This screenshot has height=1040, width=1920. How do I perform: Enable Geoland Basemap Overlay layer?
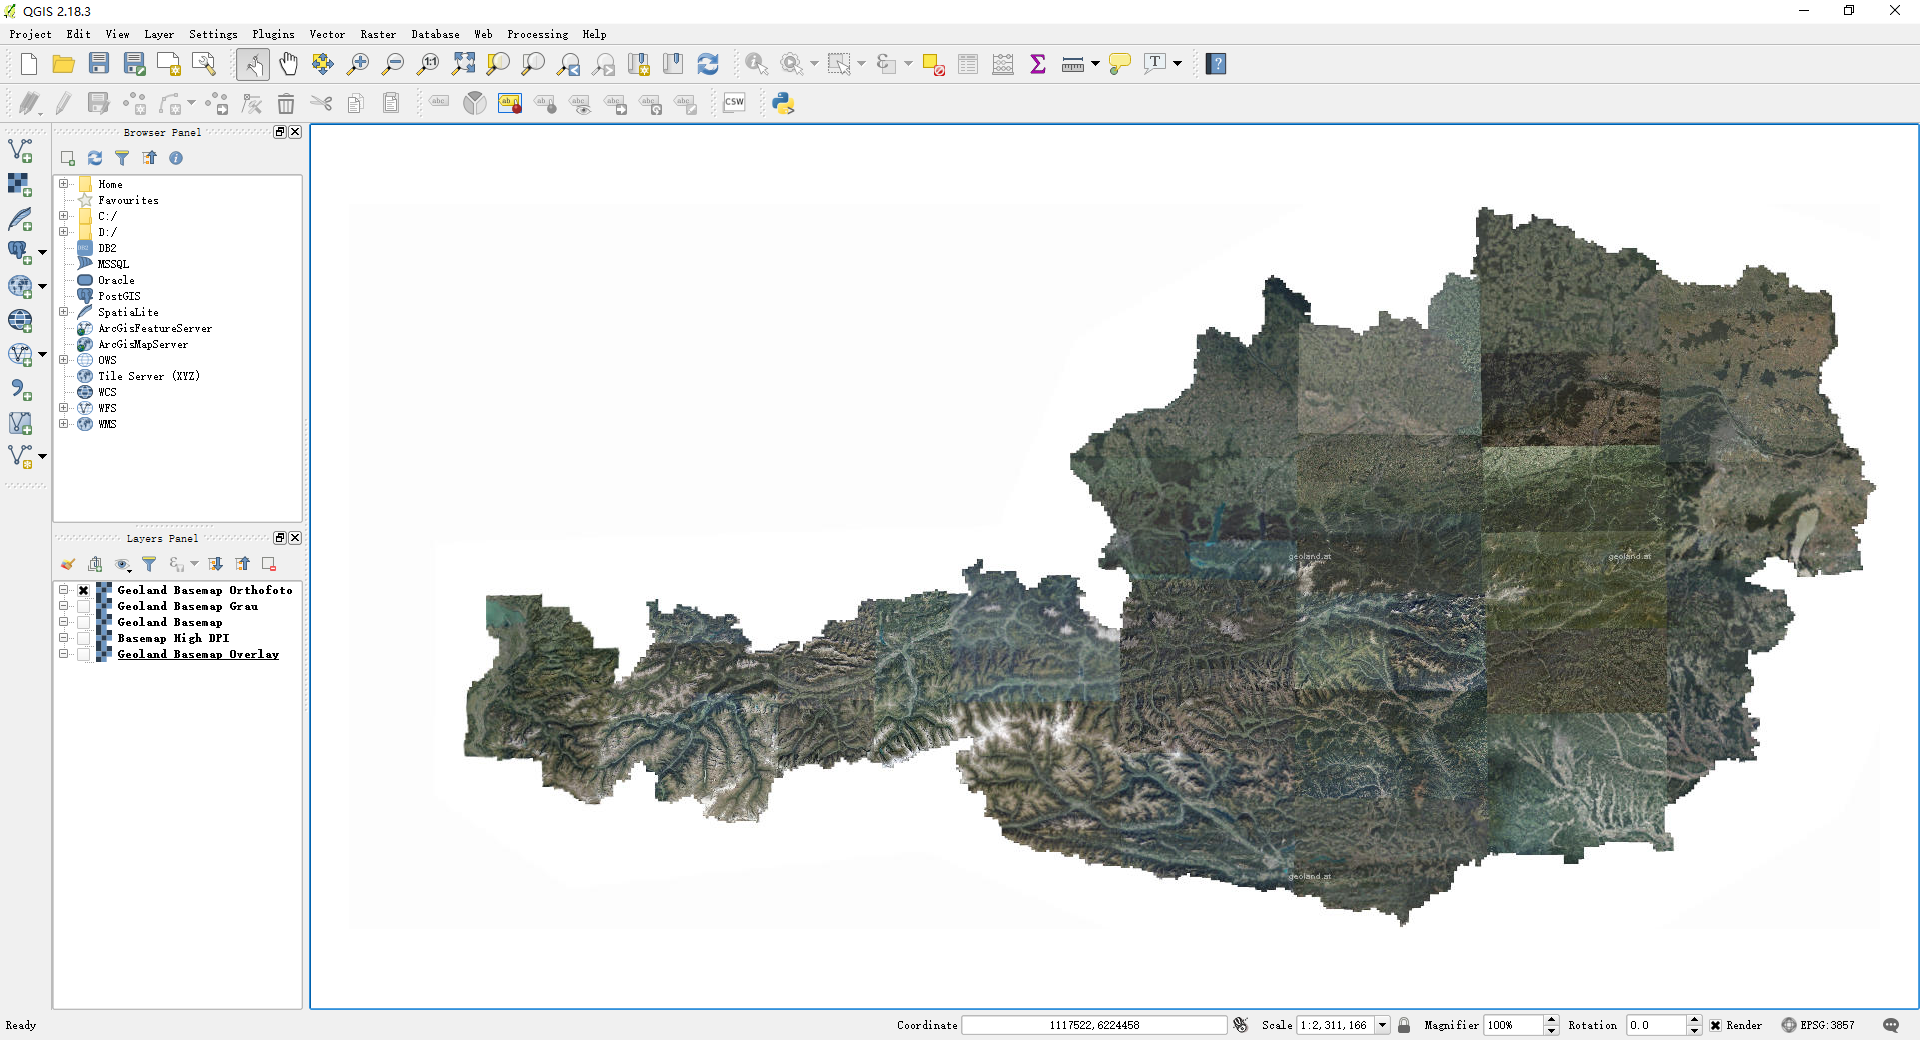coord(84,654)
